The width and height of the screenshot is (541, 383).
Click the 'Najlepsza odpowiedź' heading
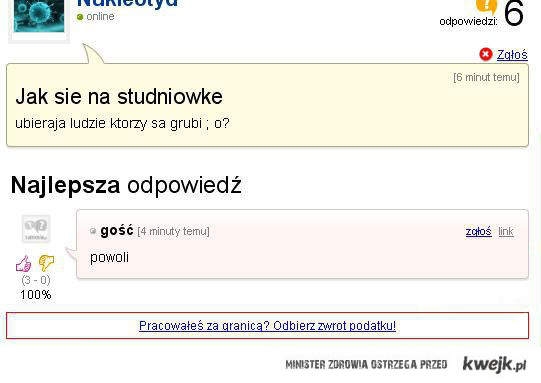126,185
